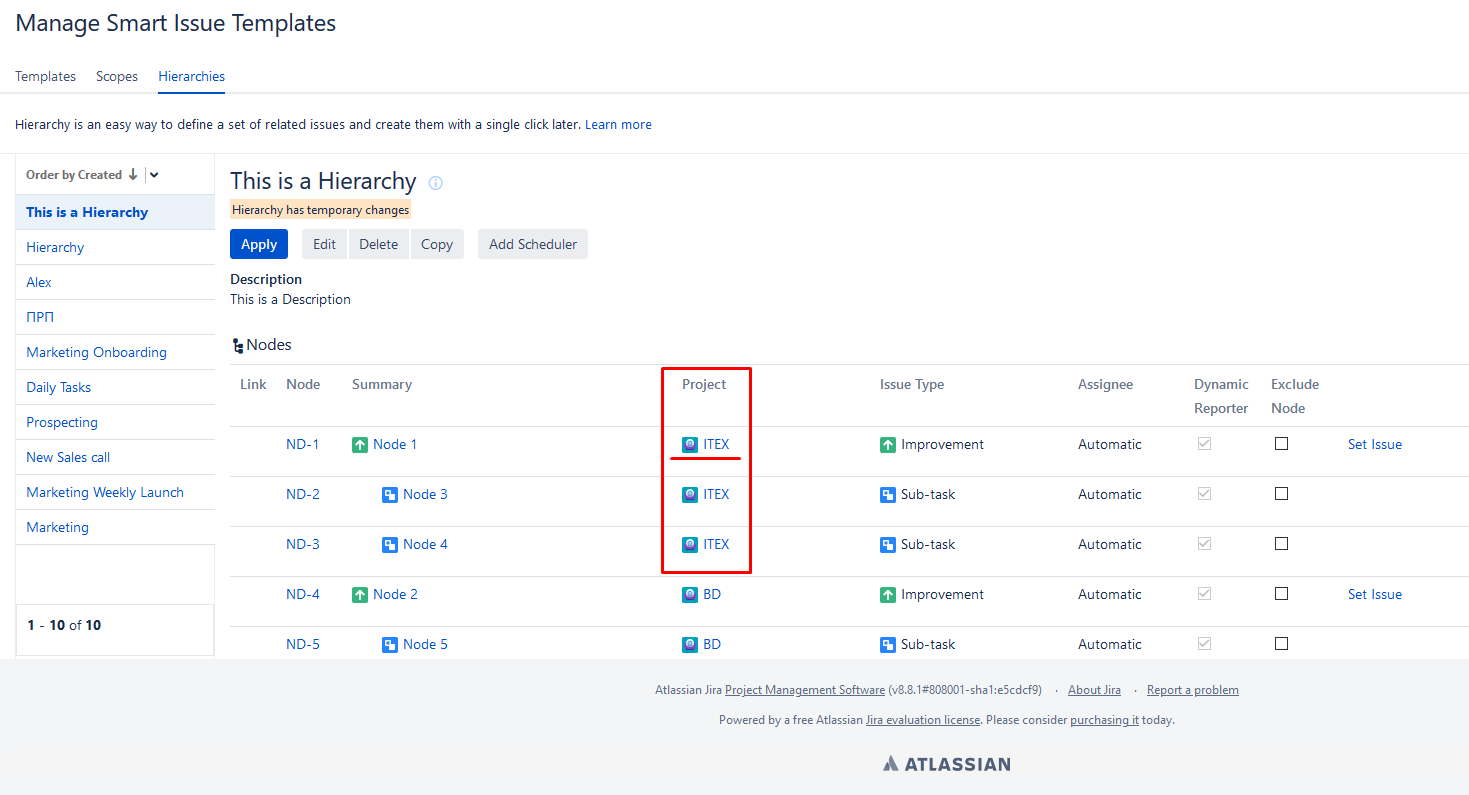The image size is (1469, 795).
Task: Toggle Dynamic Reporter checkbox for ND-2
Action: [x=1204, y=494]
